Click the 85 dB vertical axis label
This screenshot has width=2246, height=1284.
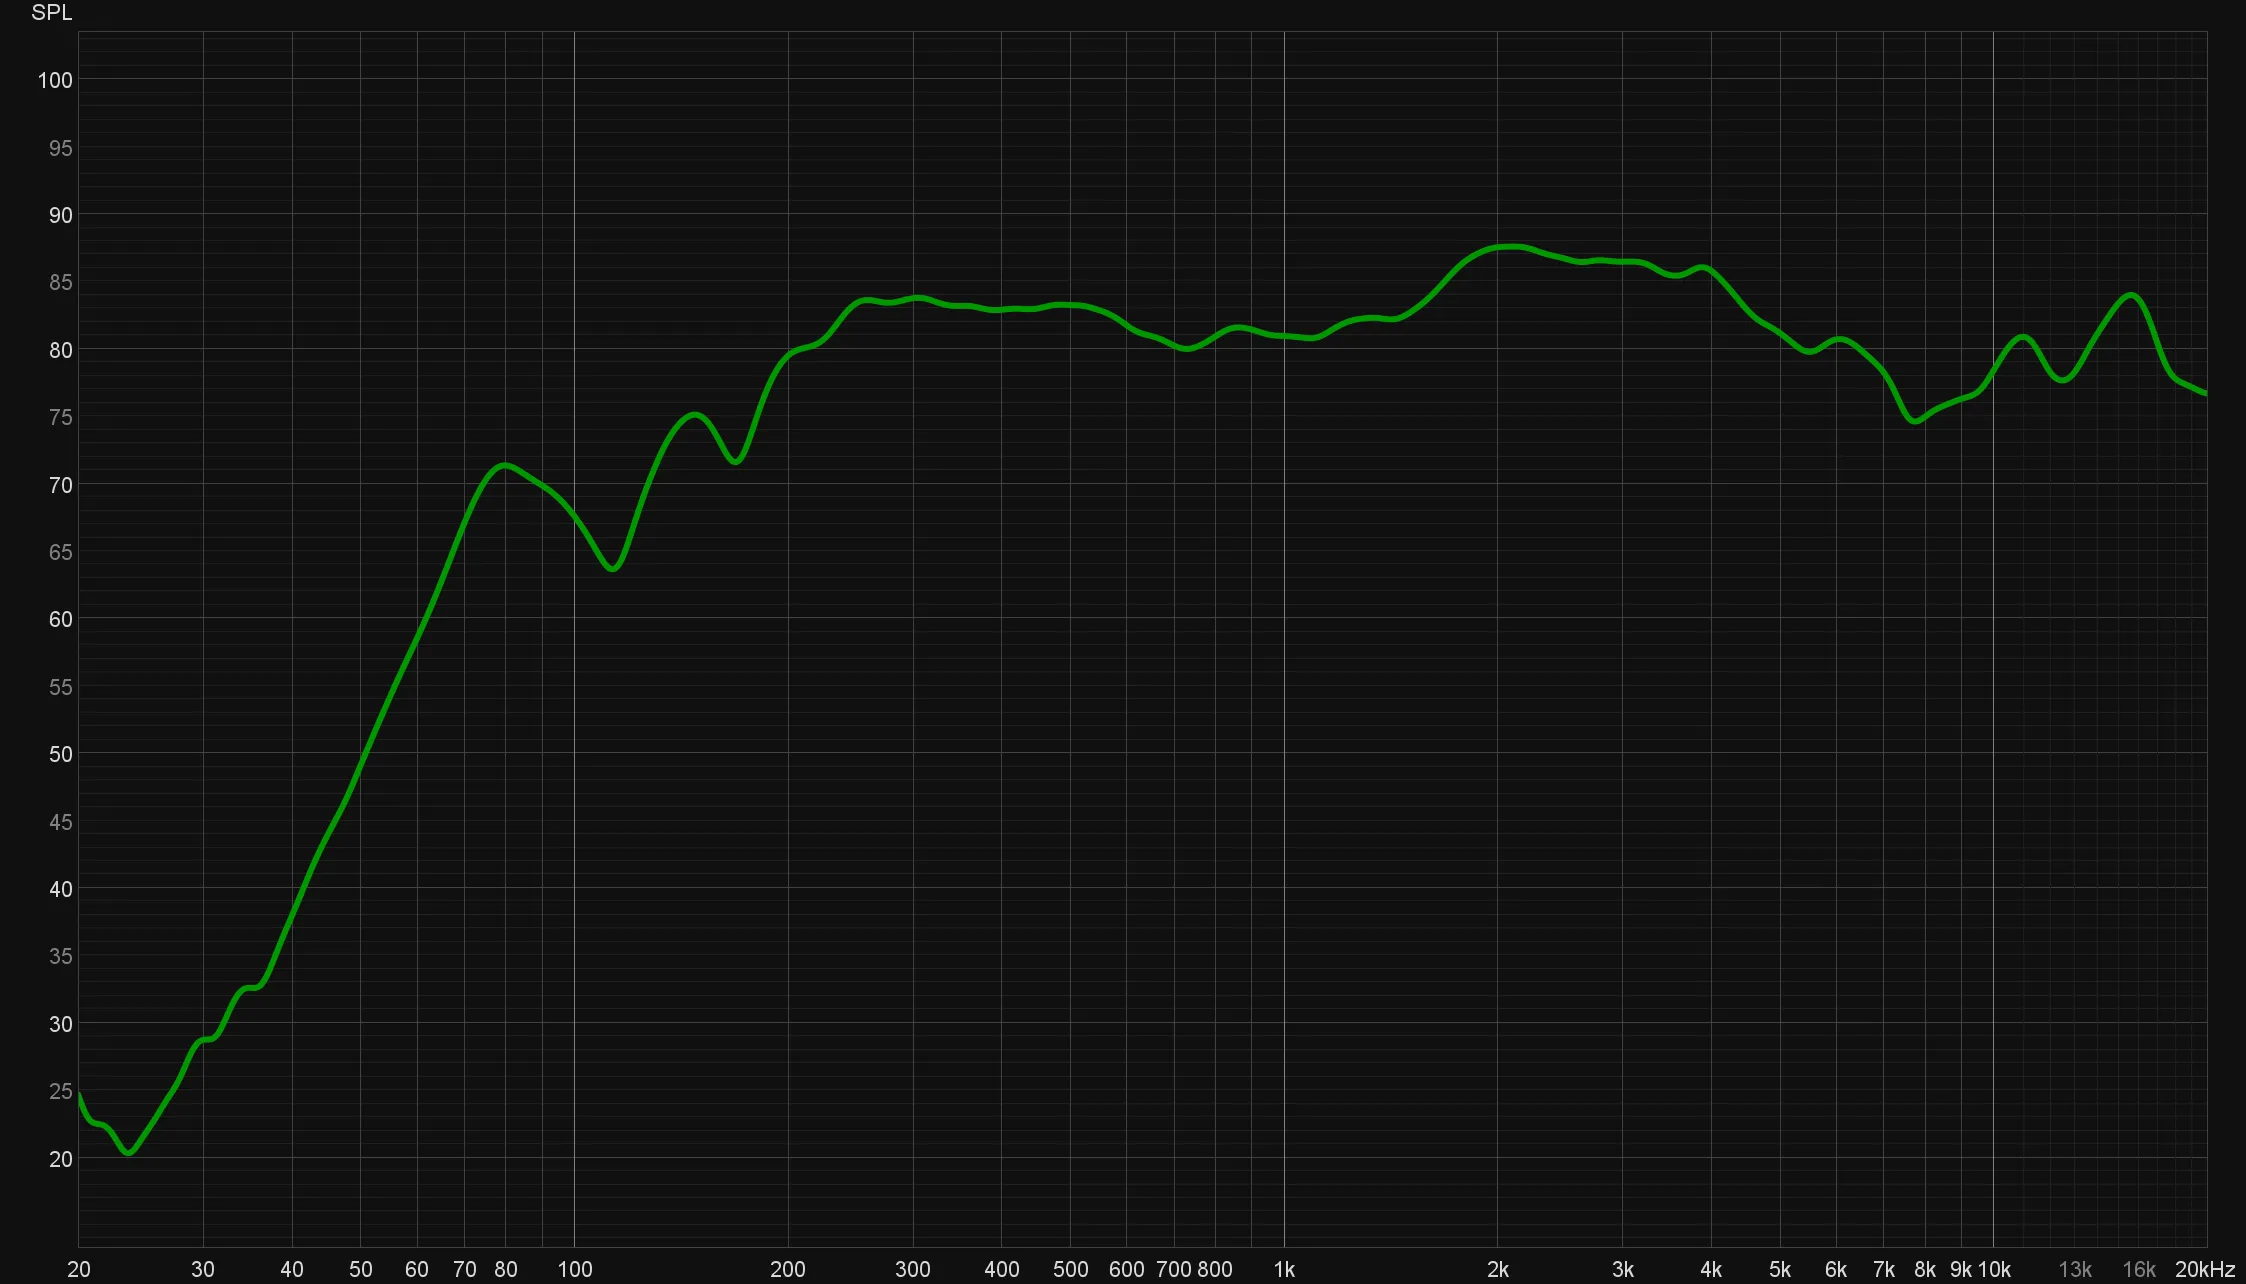[x=60, y=282]
